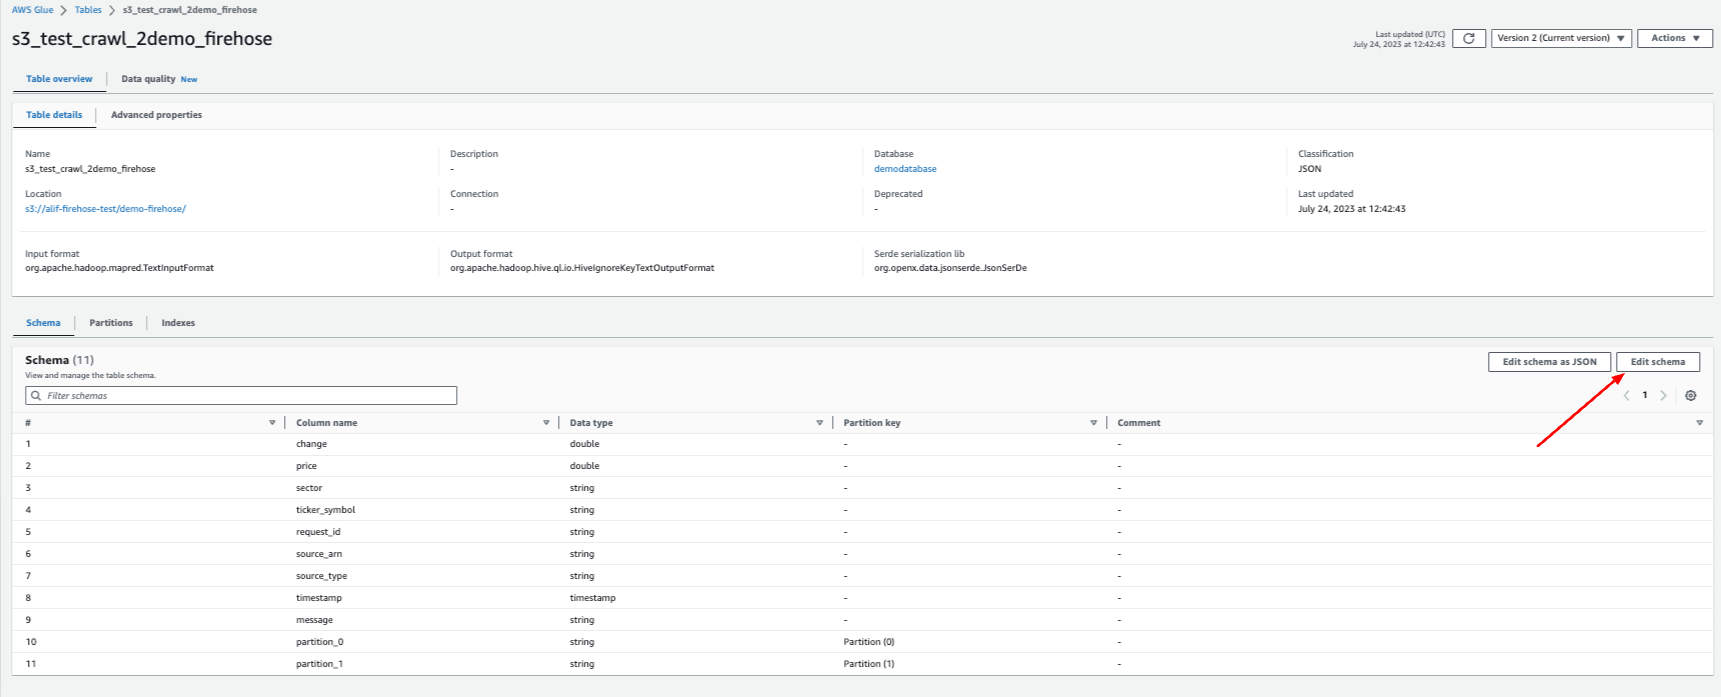Go to previous schema page arrow
The width and height of the screenshot is (1721, 697).
point(1626,395)
